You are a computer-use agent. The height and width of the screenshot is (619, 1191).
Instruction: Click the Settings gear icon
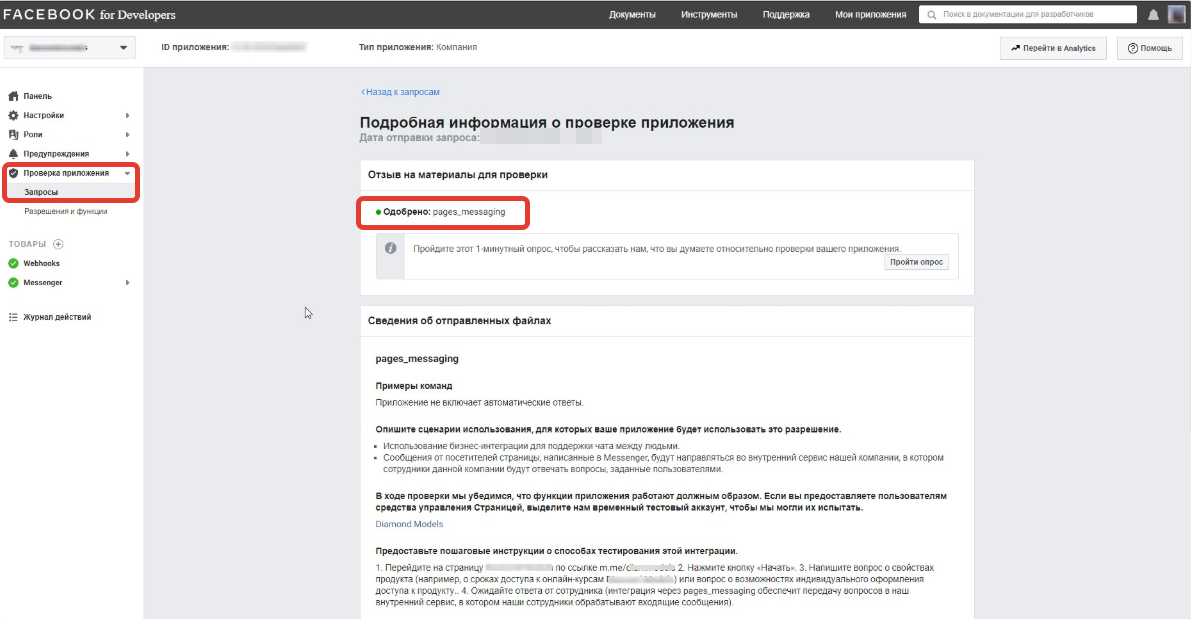(13, 115)
